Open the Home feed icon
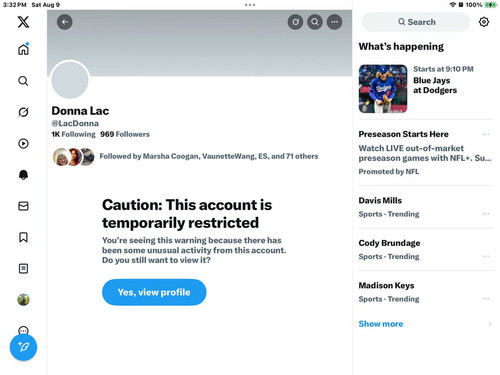Screen dimensions: 500x375 [x=23, y=49]
